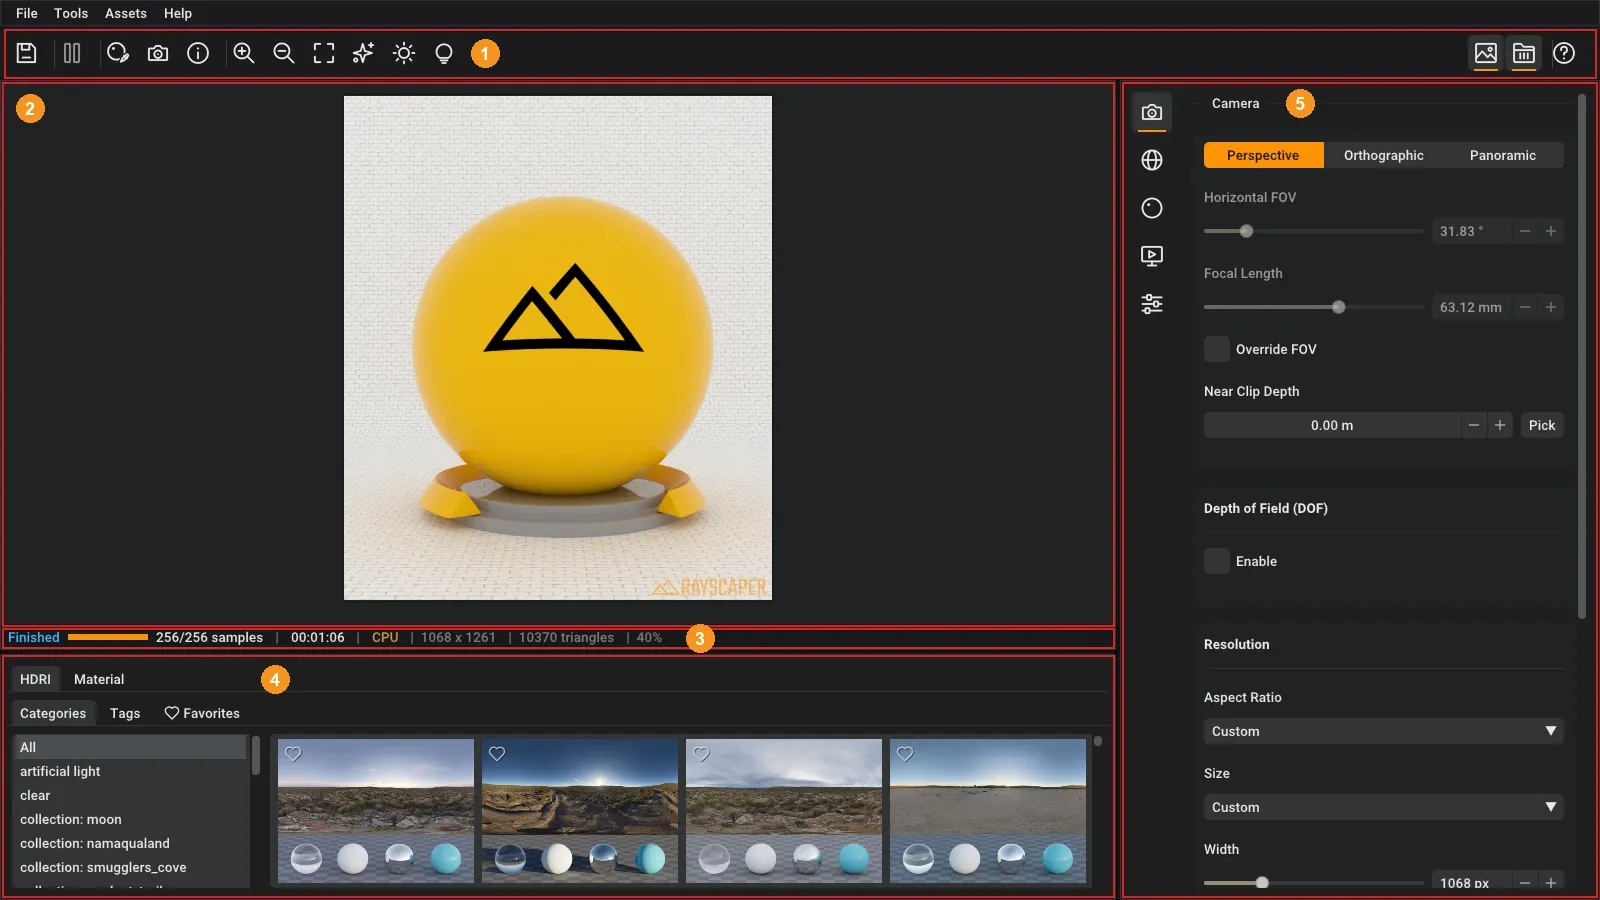The height and width of the screenshot is (900, 1600).
Task: Open the sphere material sidebar tab
Action: [1152, 208]
